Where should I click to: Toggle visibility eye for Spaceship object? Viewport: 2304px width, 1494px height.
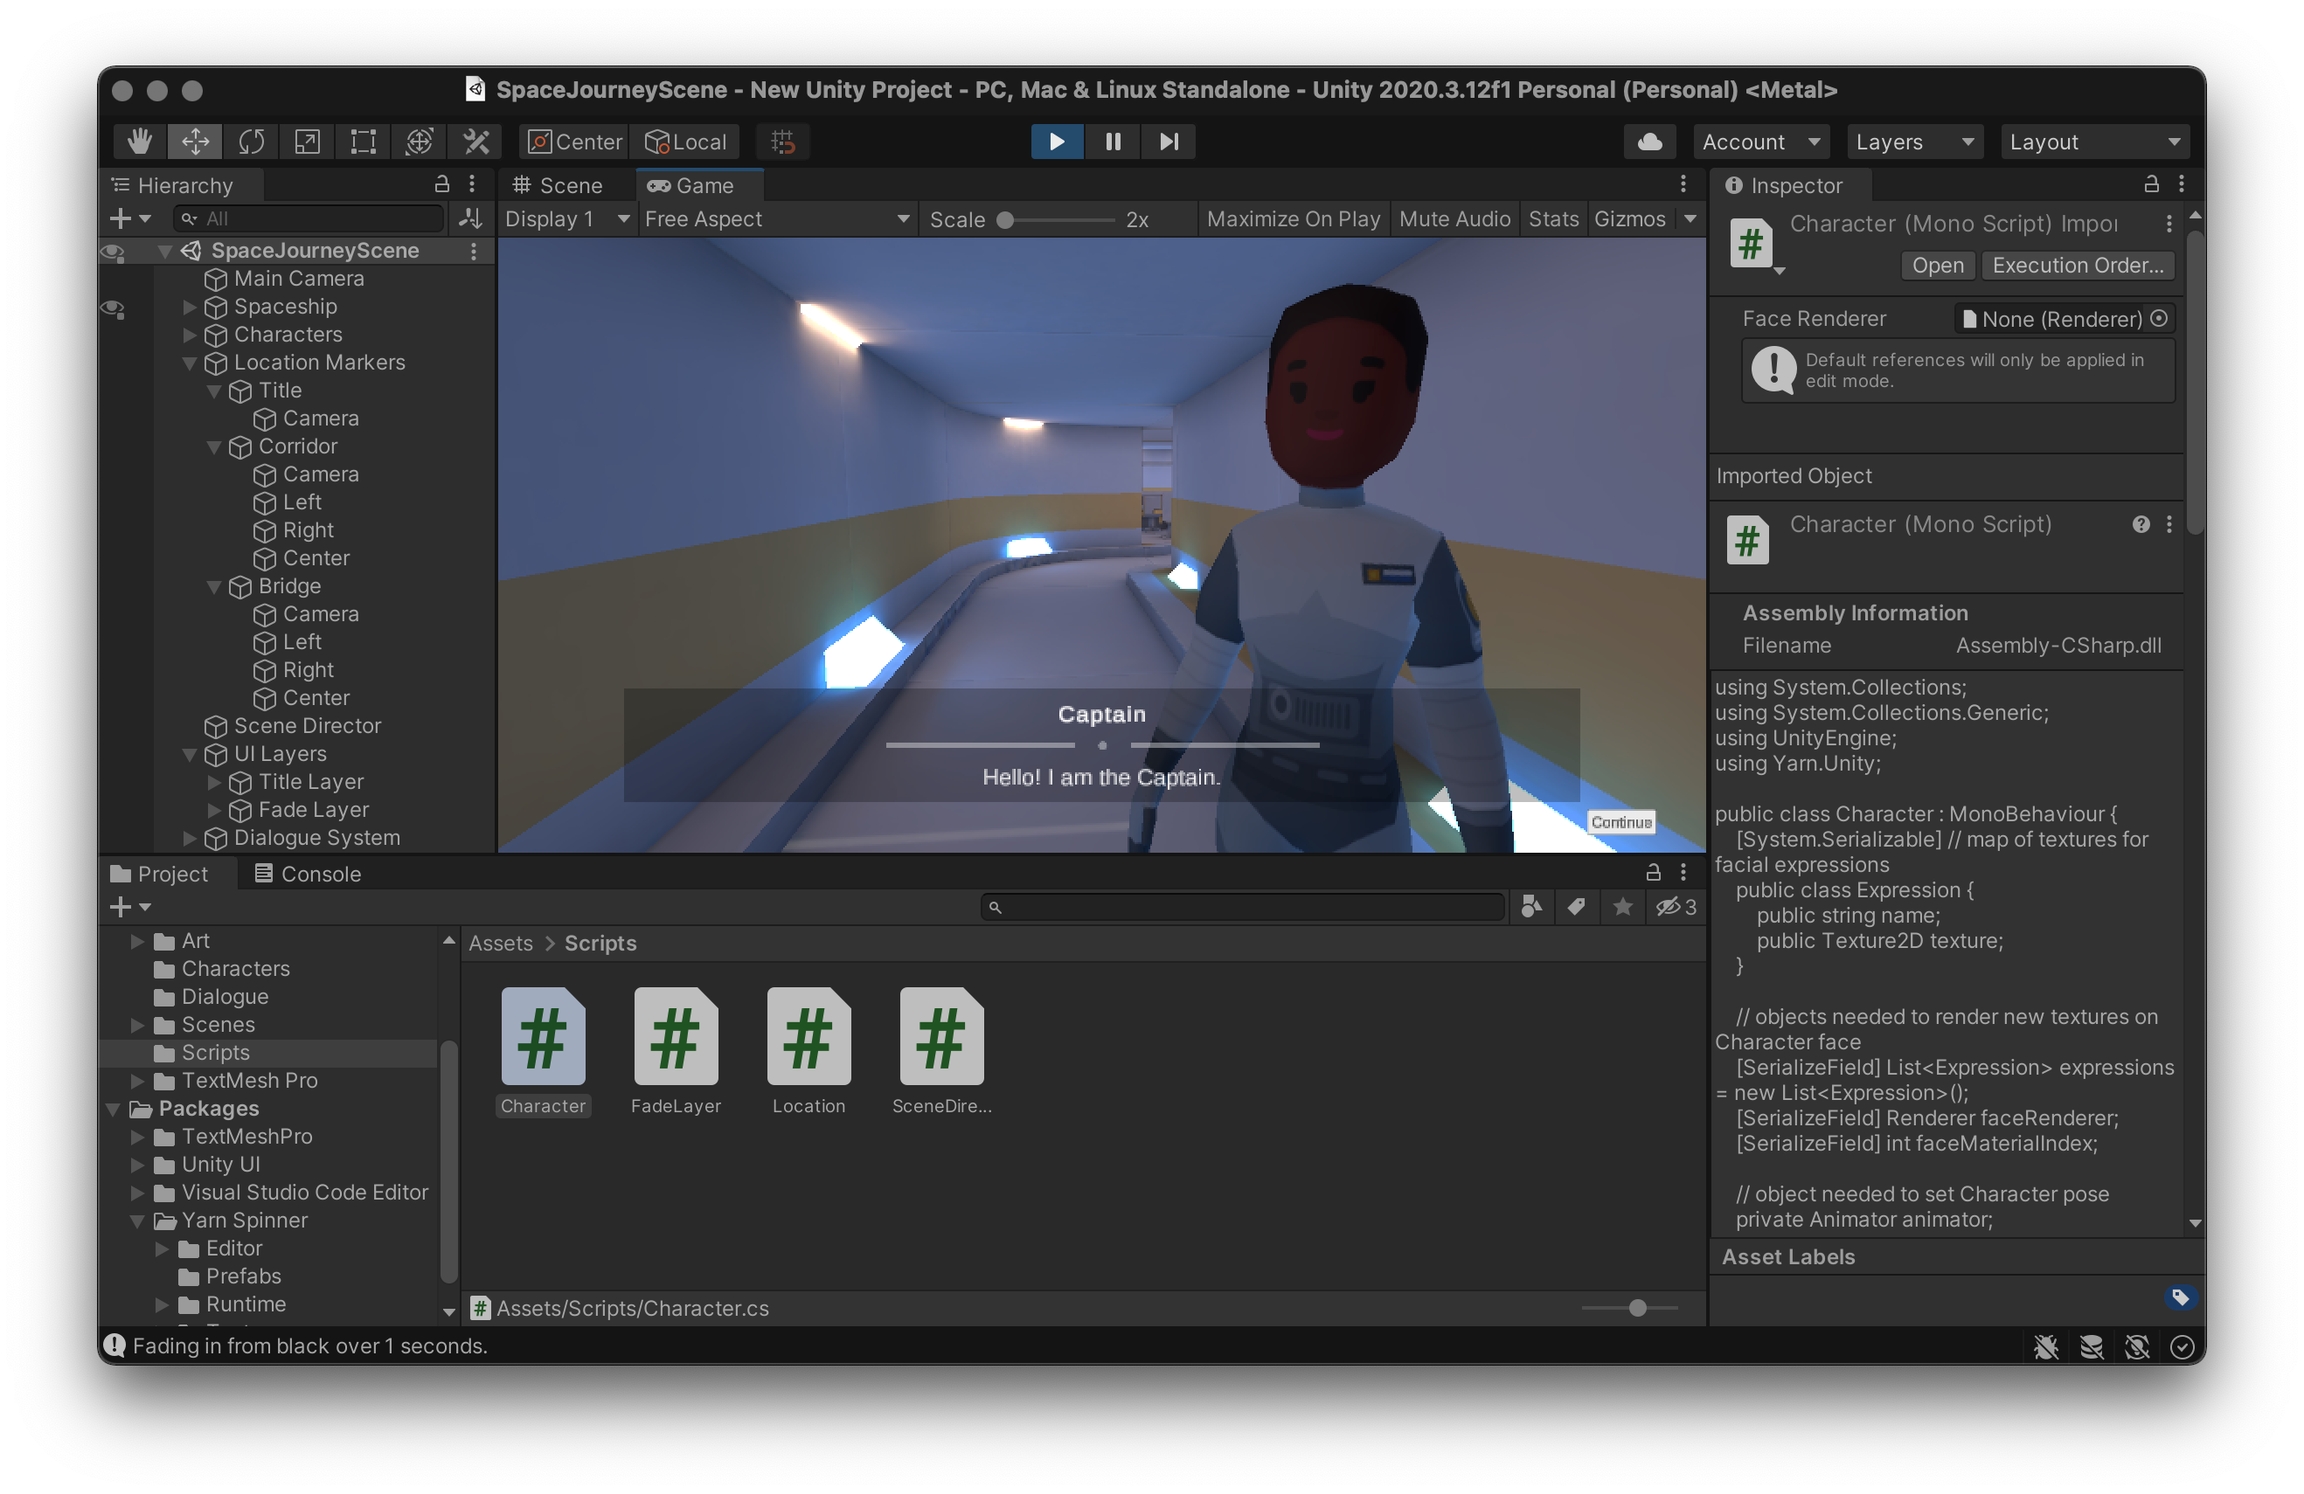tap(113, 307)
